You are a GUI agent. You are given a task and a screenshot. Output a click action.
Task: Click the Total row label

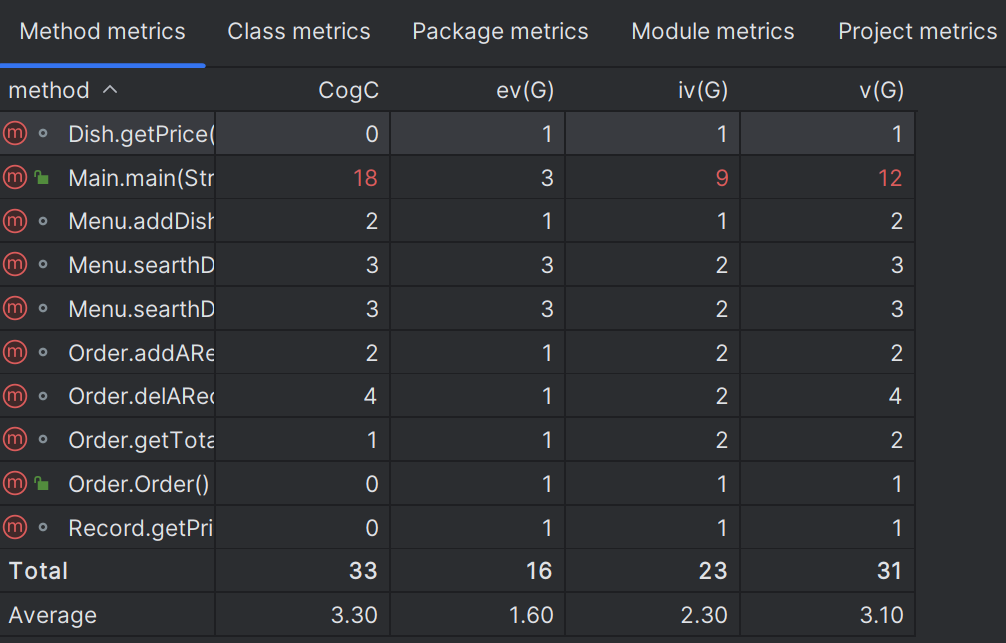click(x=39, y=571)
